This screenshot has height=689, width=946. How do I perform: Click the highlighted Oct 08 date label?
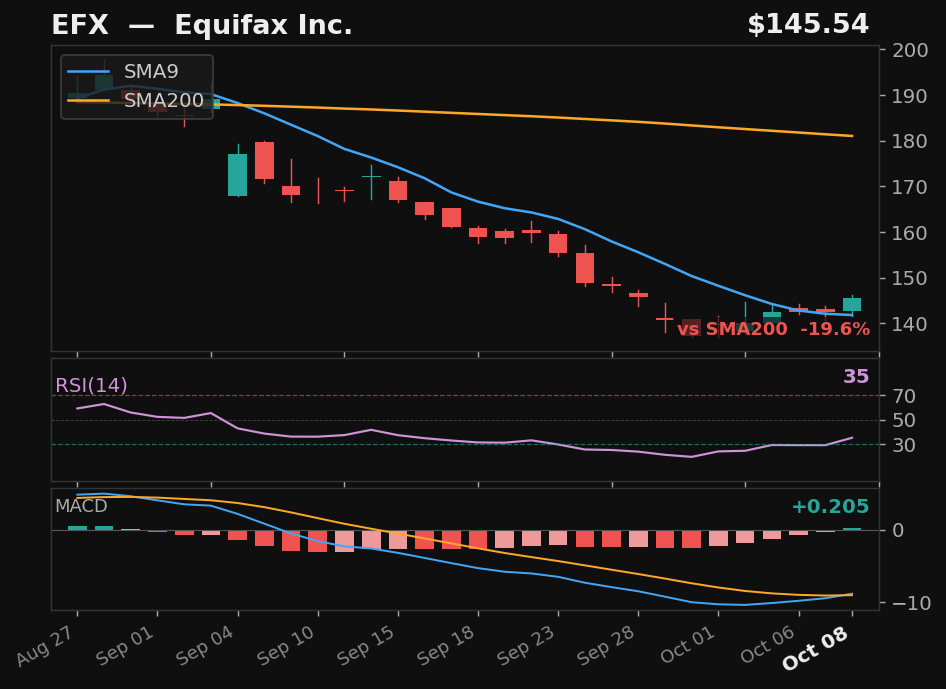coord(816,648)
